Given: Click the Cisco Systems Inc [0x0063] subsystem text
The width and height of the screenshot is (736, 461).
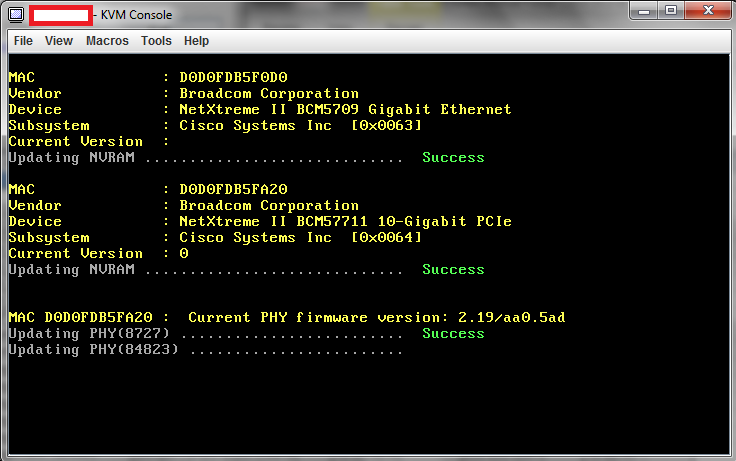Looking at the screenshot, I should point(300,126).
